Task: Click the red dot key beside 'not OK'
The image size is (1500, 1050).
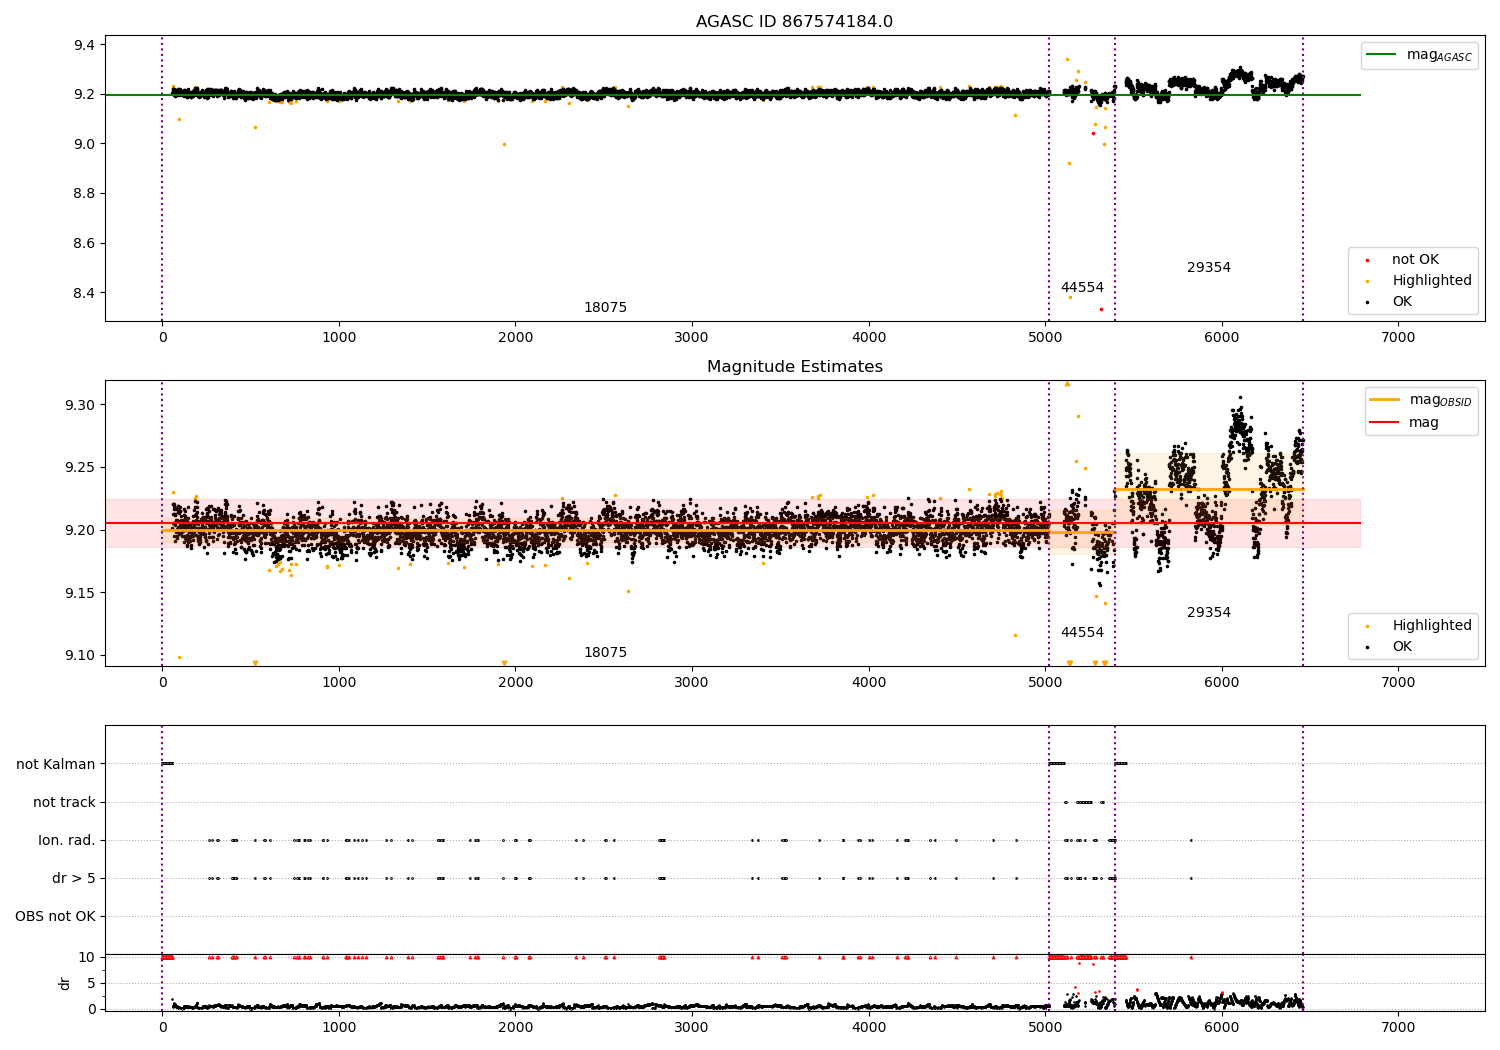Action: pos(1367,260)
